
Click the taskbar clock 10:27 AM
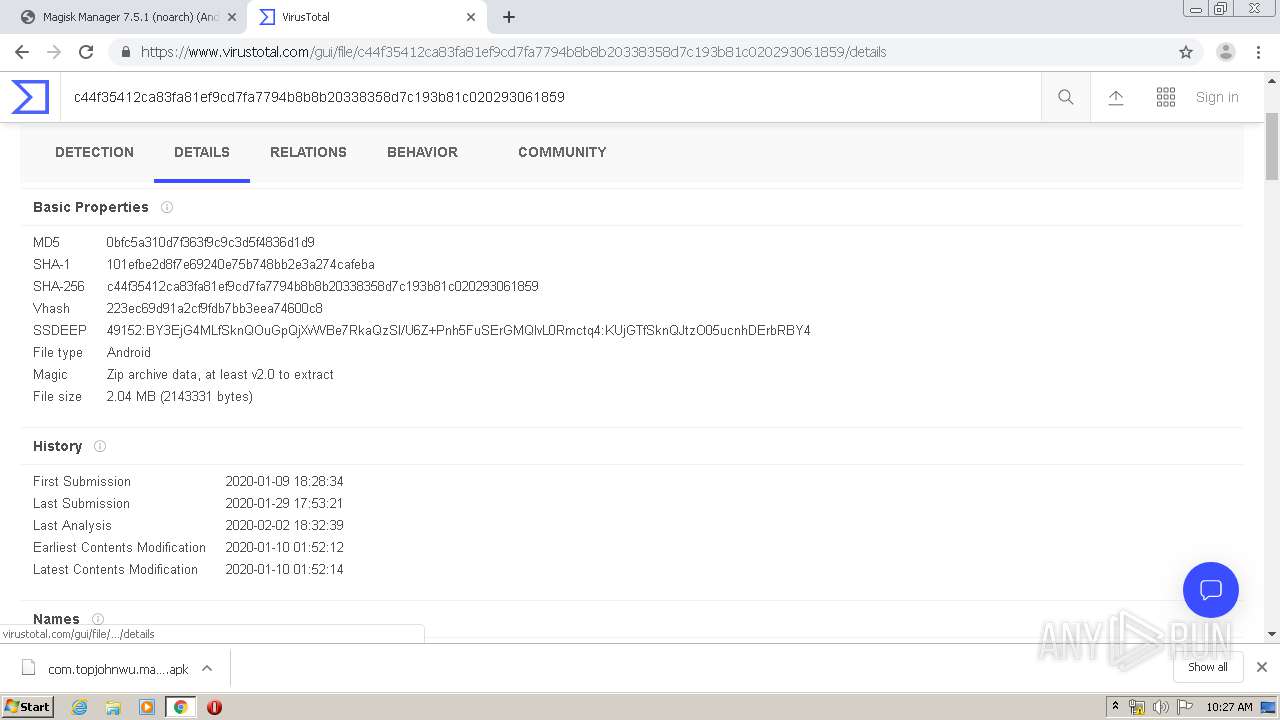click(1229, 707)
